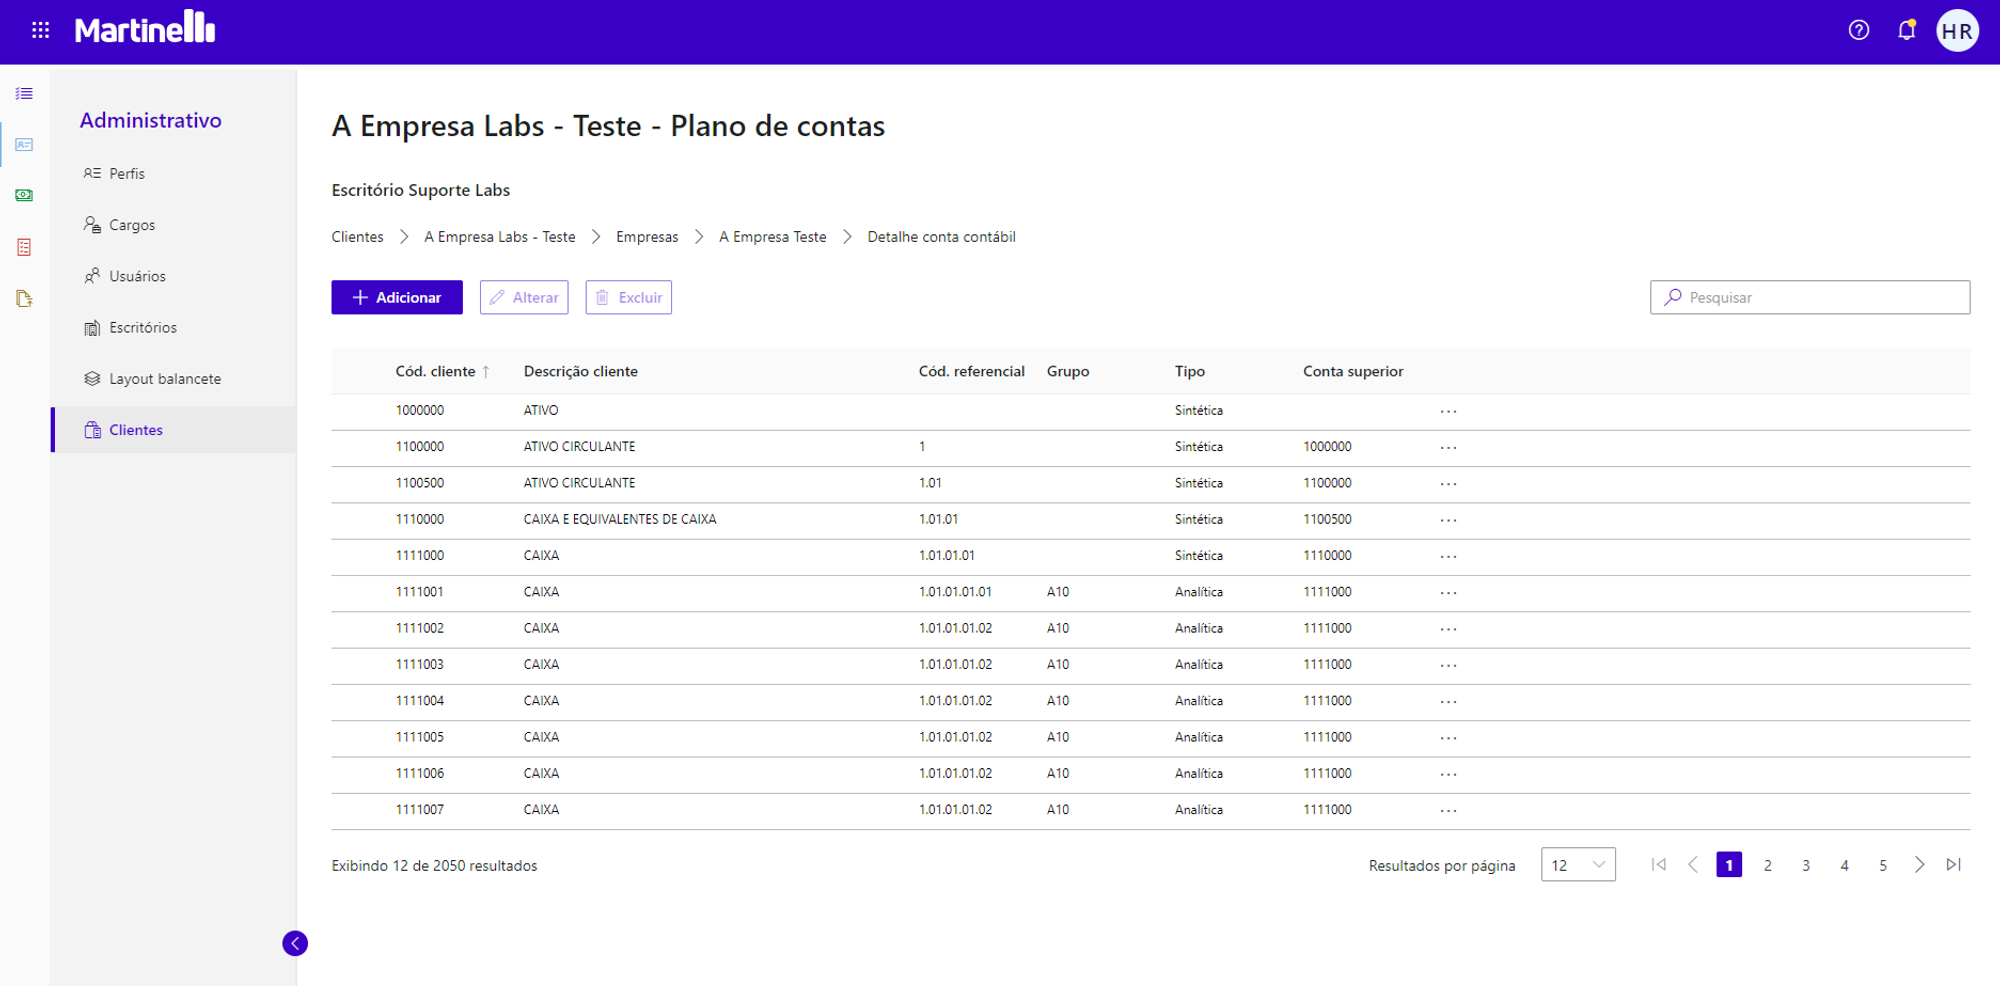Sort by Cód. cliente column header
This screenshot has width=2000, height=986.
click(436, 371)
